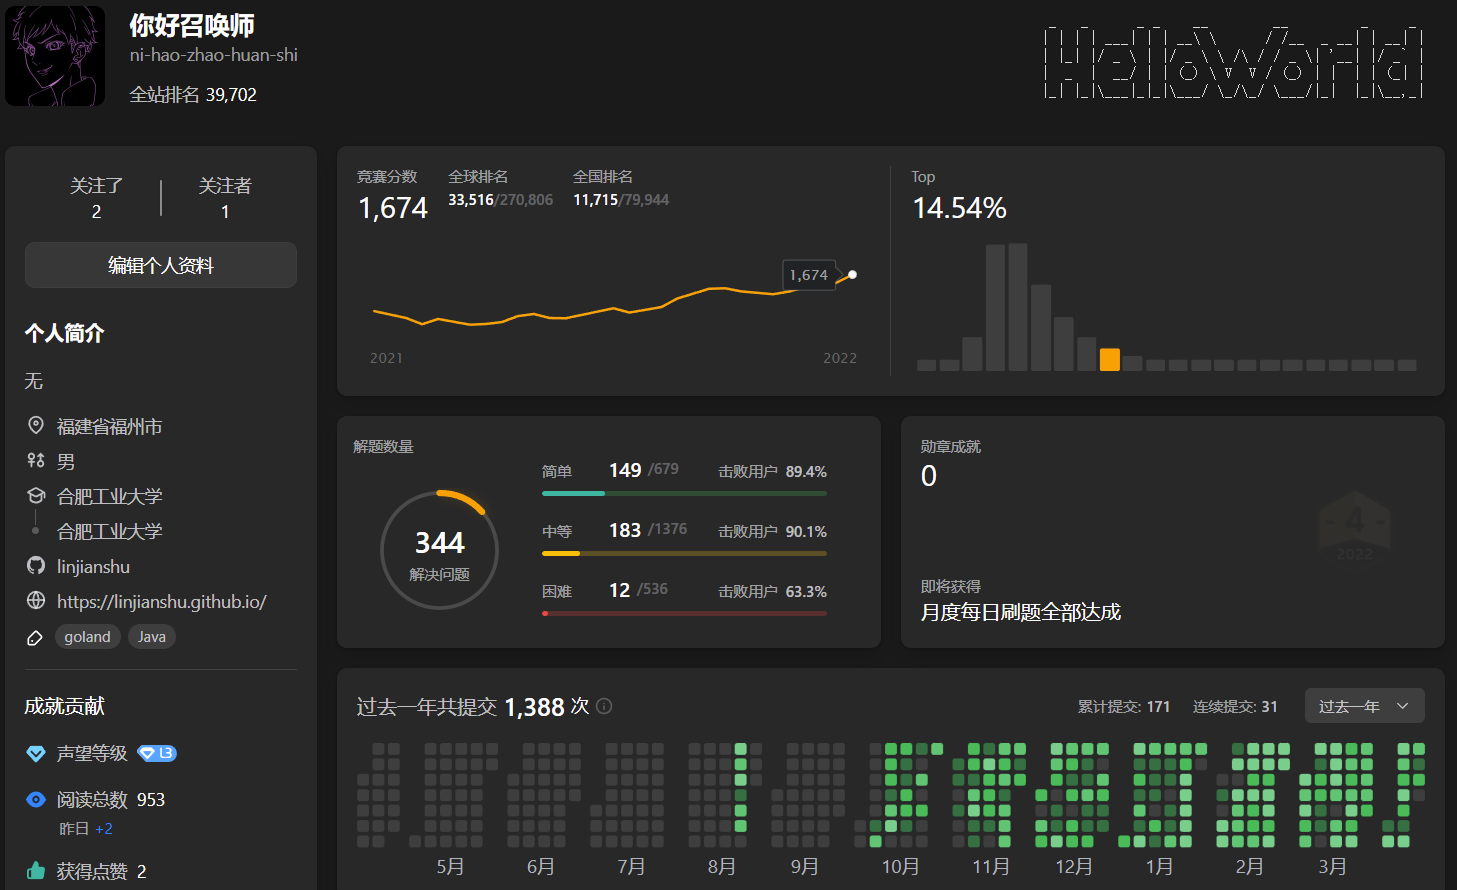Open the 关注了 following list
The height and width of the screenshot is (890, 1457).
click(x=96, y=197)
